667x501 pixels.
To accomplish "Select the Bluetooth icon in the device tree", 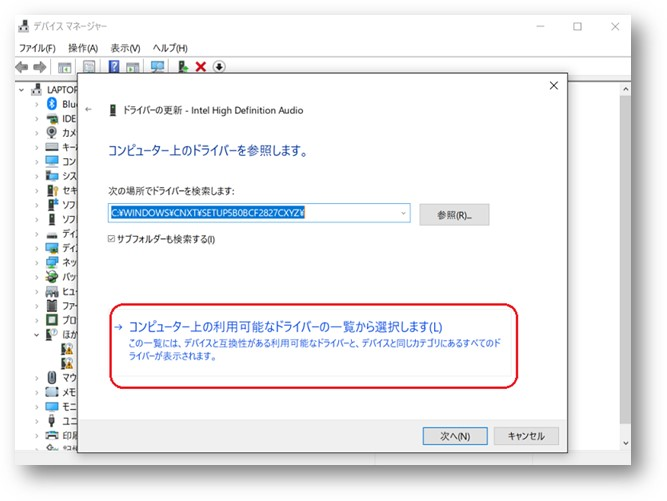I will point(51,103).
